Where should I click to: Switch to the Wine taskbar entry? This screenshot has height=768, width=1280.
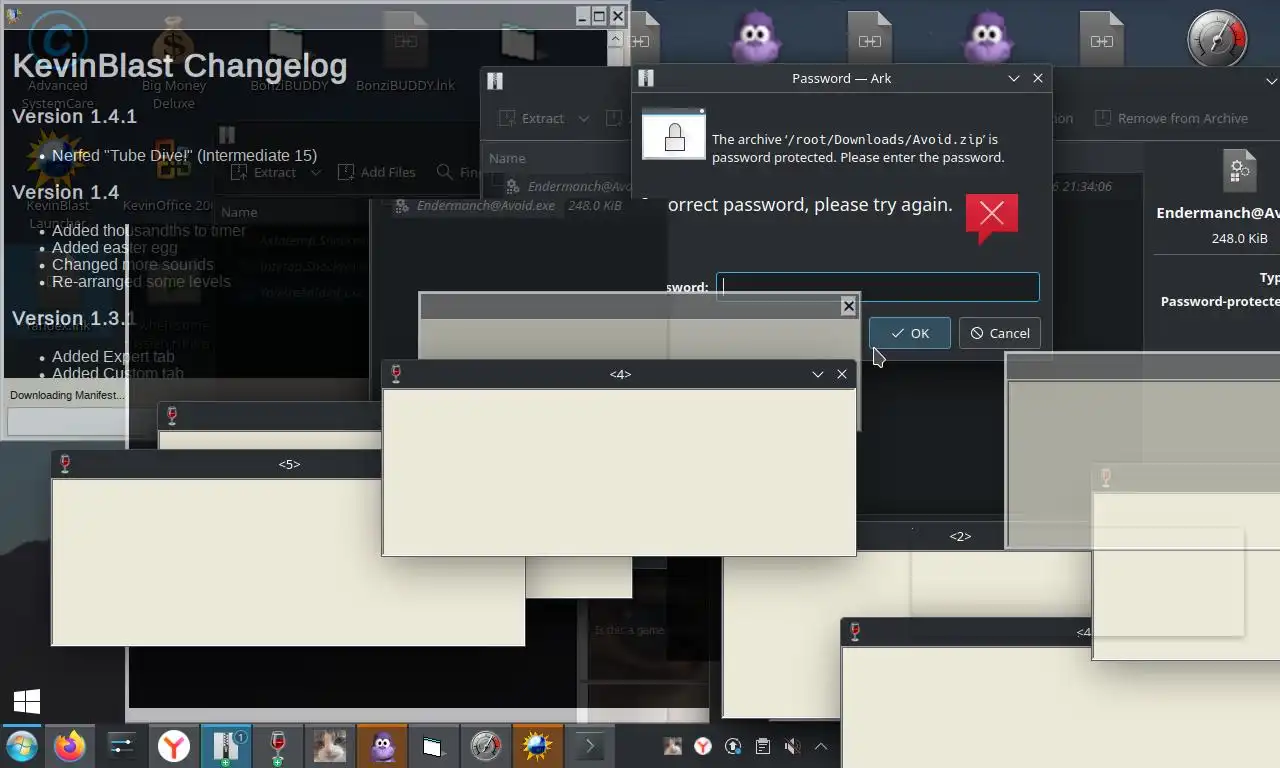(x=278, y=746)
